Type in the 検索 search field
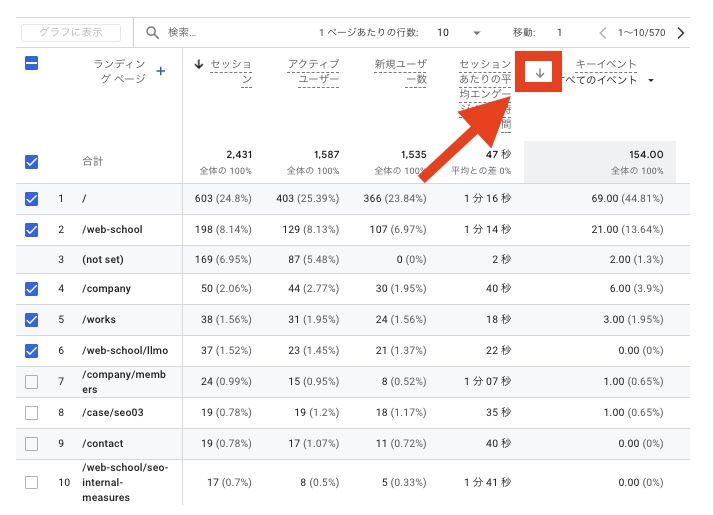The image size is (714, 515). (230, 33)
